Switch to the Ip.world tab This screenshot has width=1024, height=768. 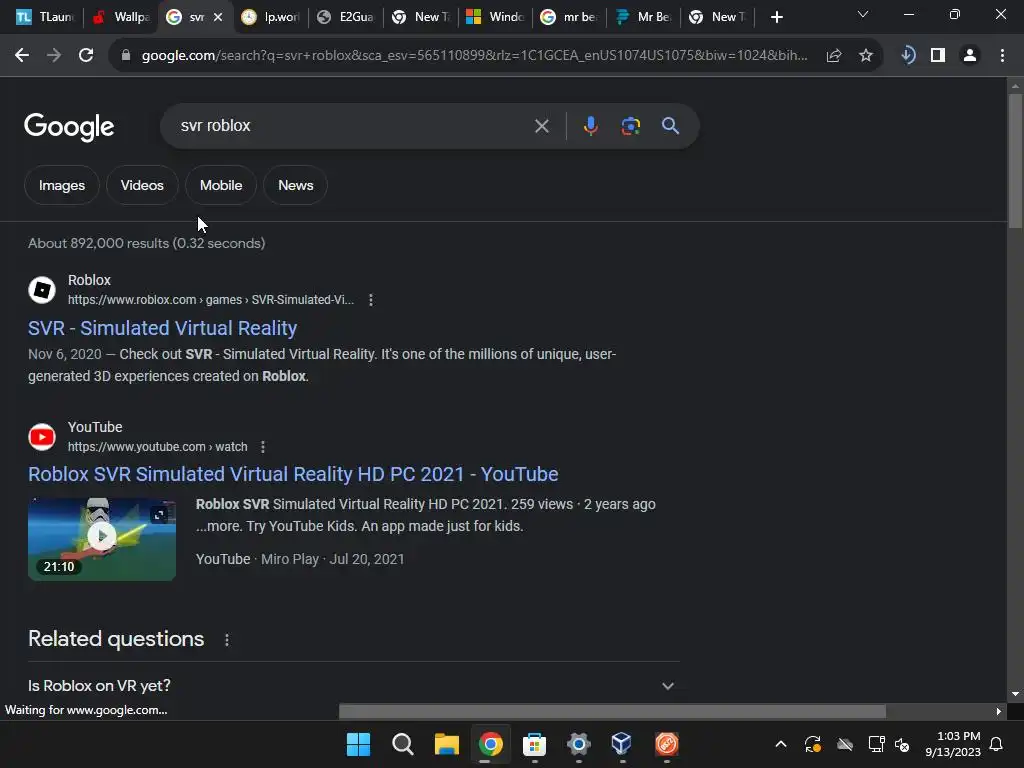coord(270,18)
